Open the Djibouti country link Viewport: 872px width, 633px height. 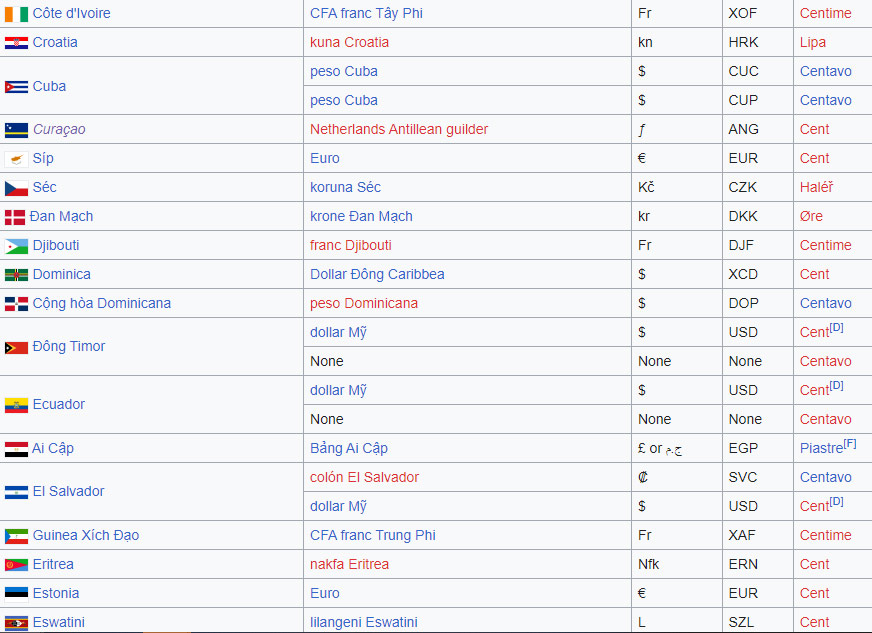point(55,245)
